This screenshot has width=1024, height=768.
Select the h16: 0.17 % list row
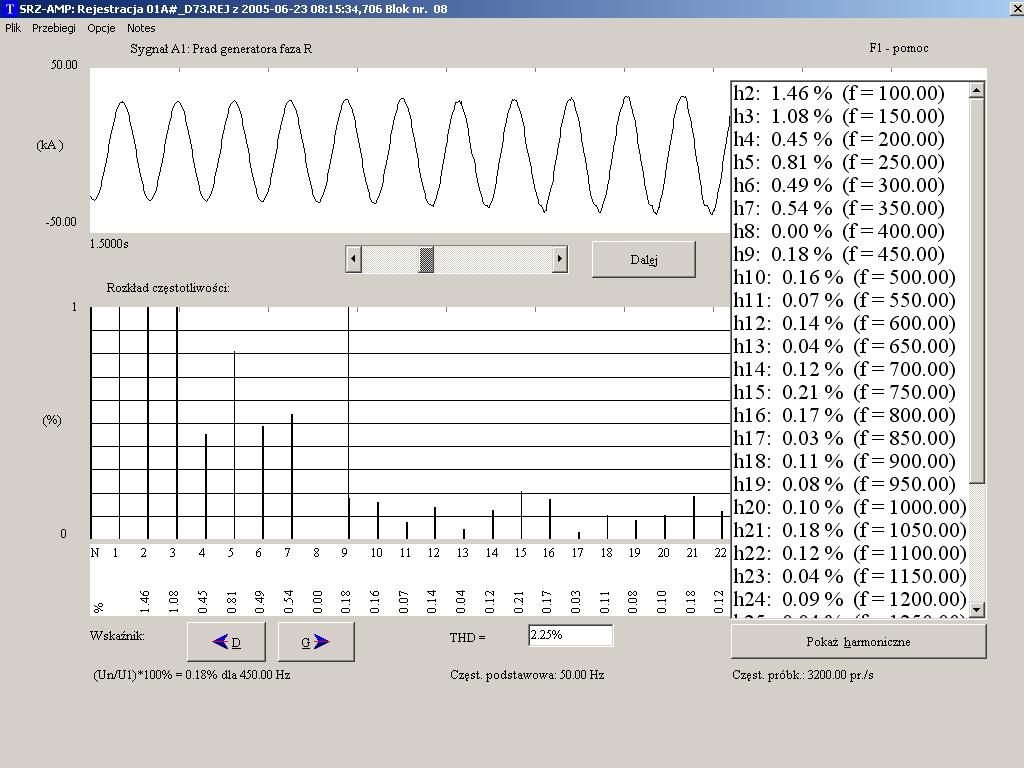click(850, 415)
